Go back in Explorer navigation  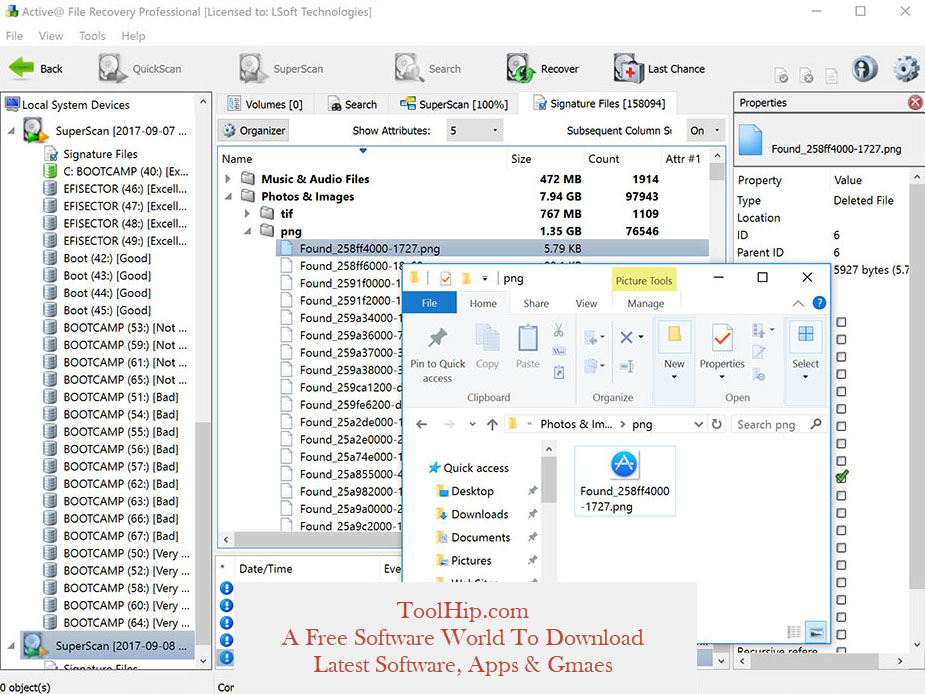pyautogui.click(x=421, y=424)
